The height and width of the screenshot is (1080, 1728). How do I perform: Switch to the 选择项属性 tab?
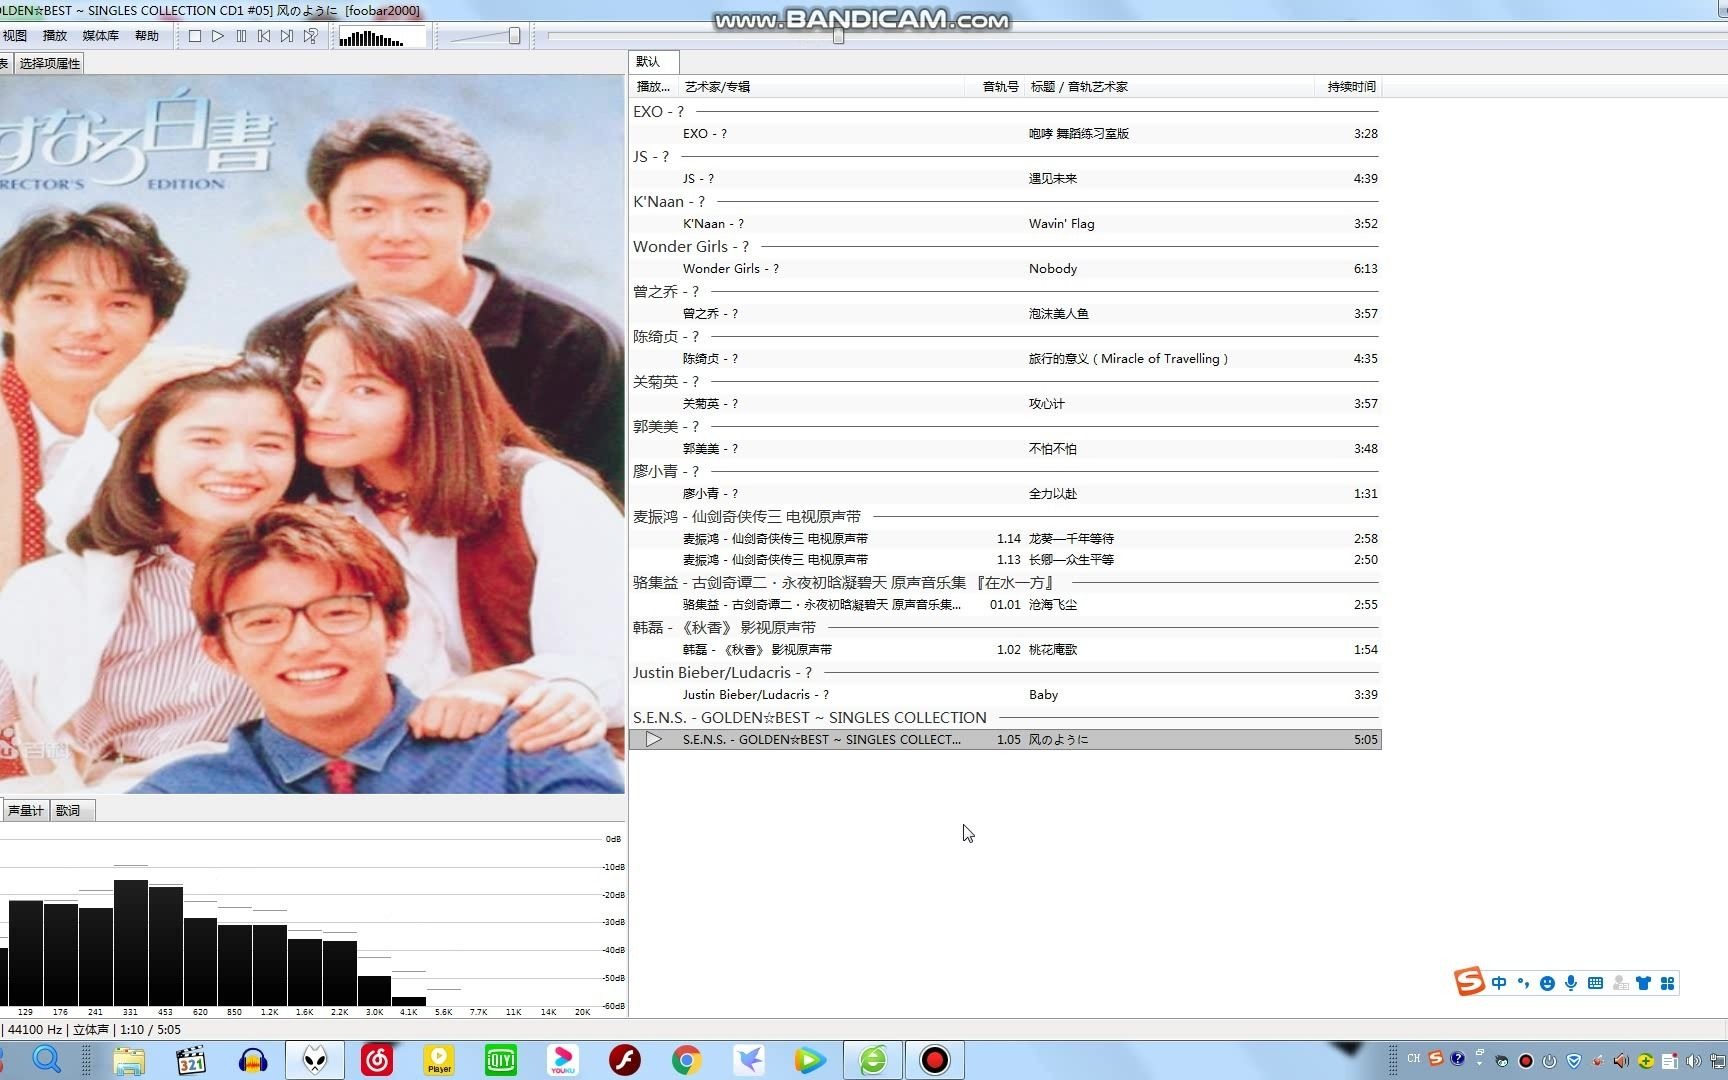pyautogui.click(x=49, y=63)
